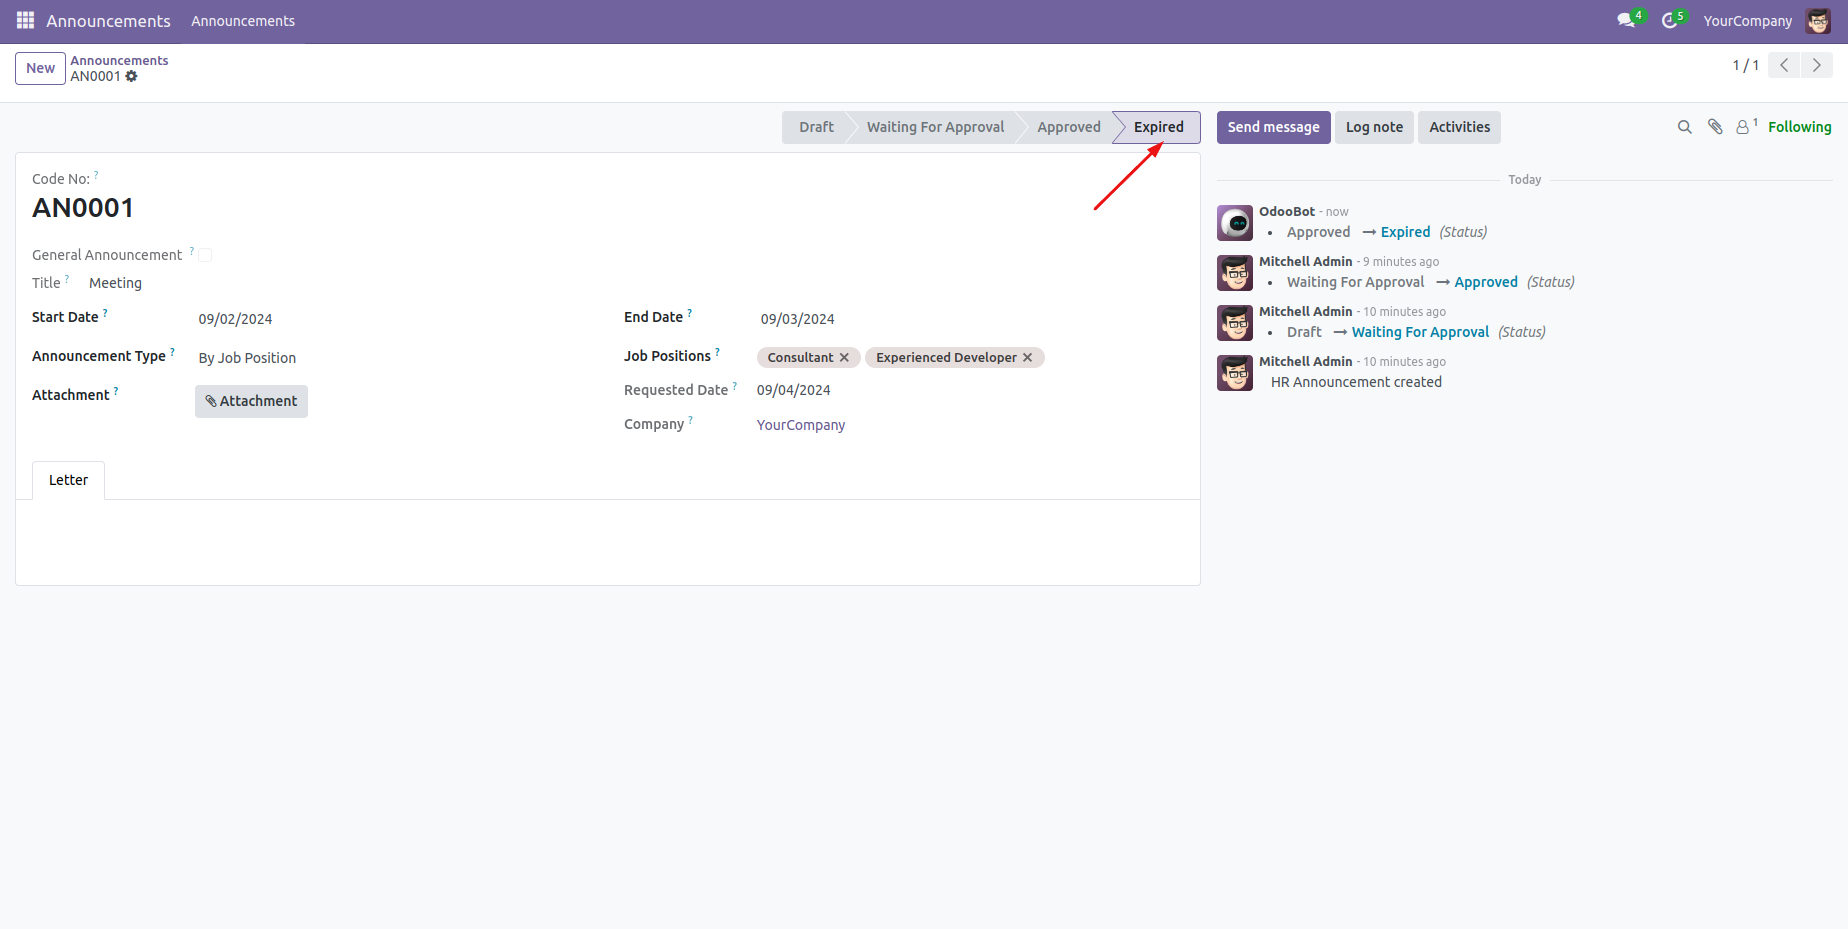Click the Log note button

1374,127
